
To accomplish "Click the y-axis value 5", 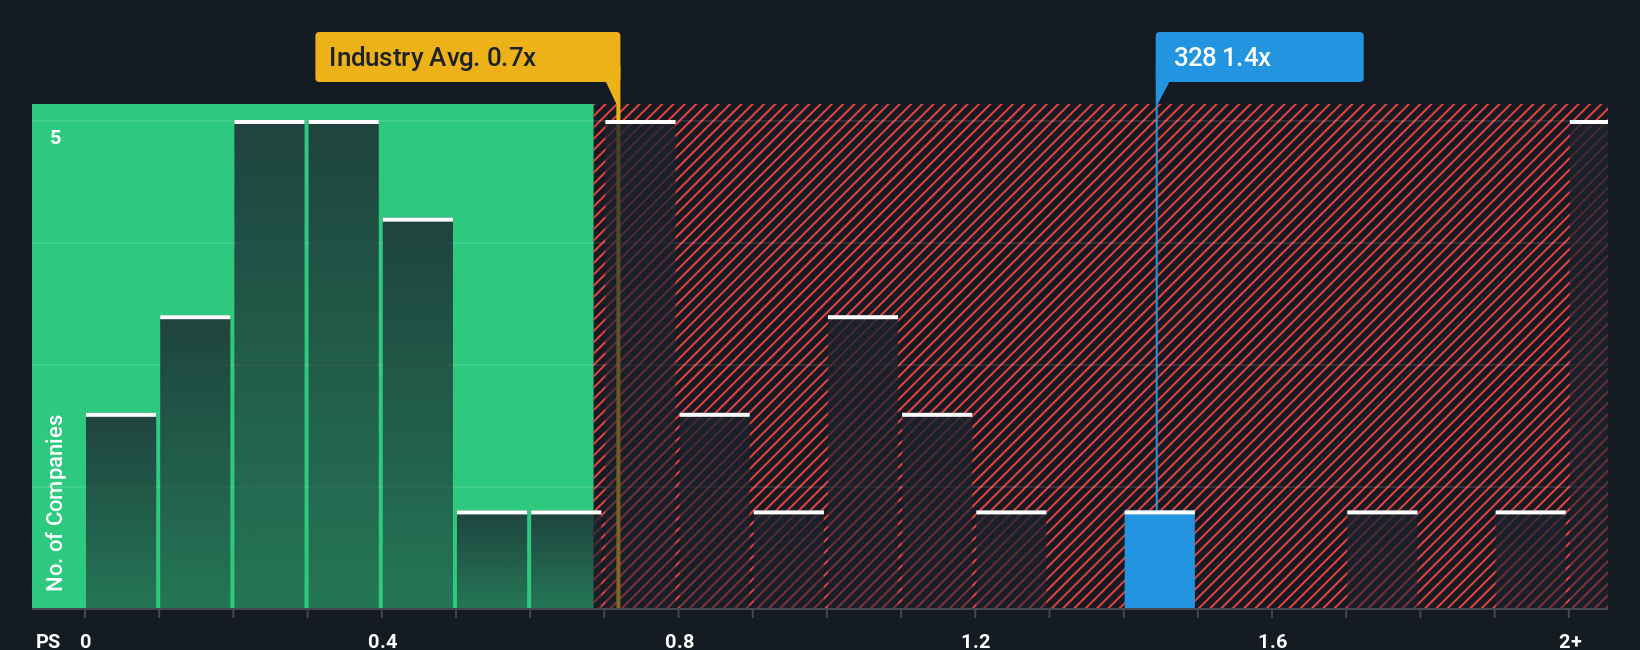I will tap(56, 137).
